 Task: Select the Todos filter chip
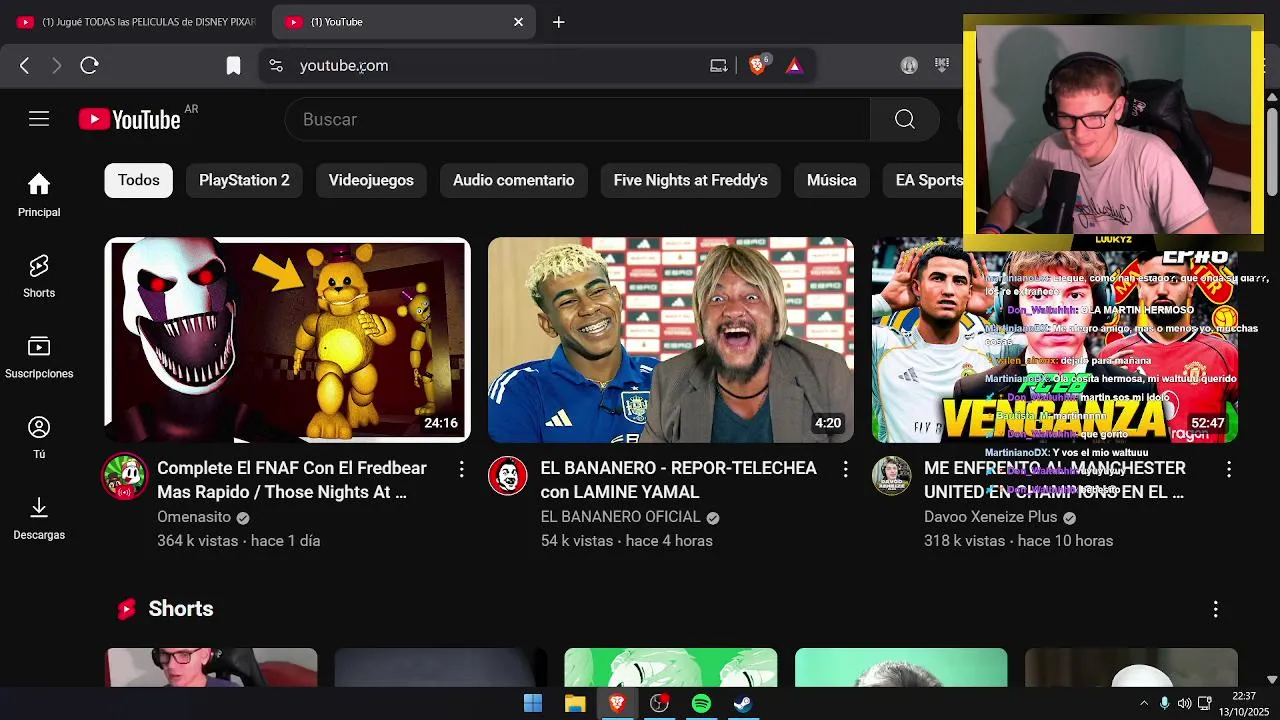pyautogui.click(x=139, y=180)
